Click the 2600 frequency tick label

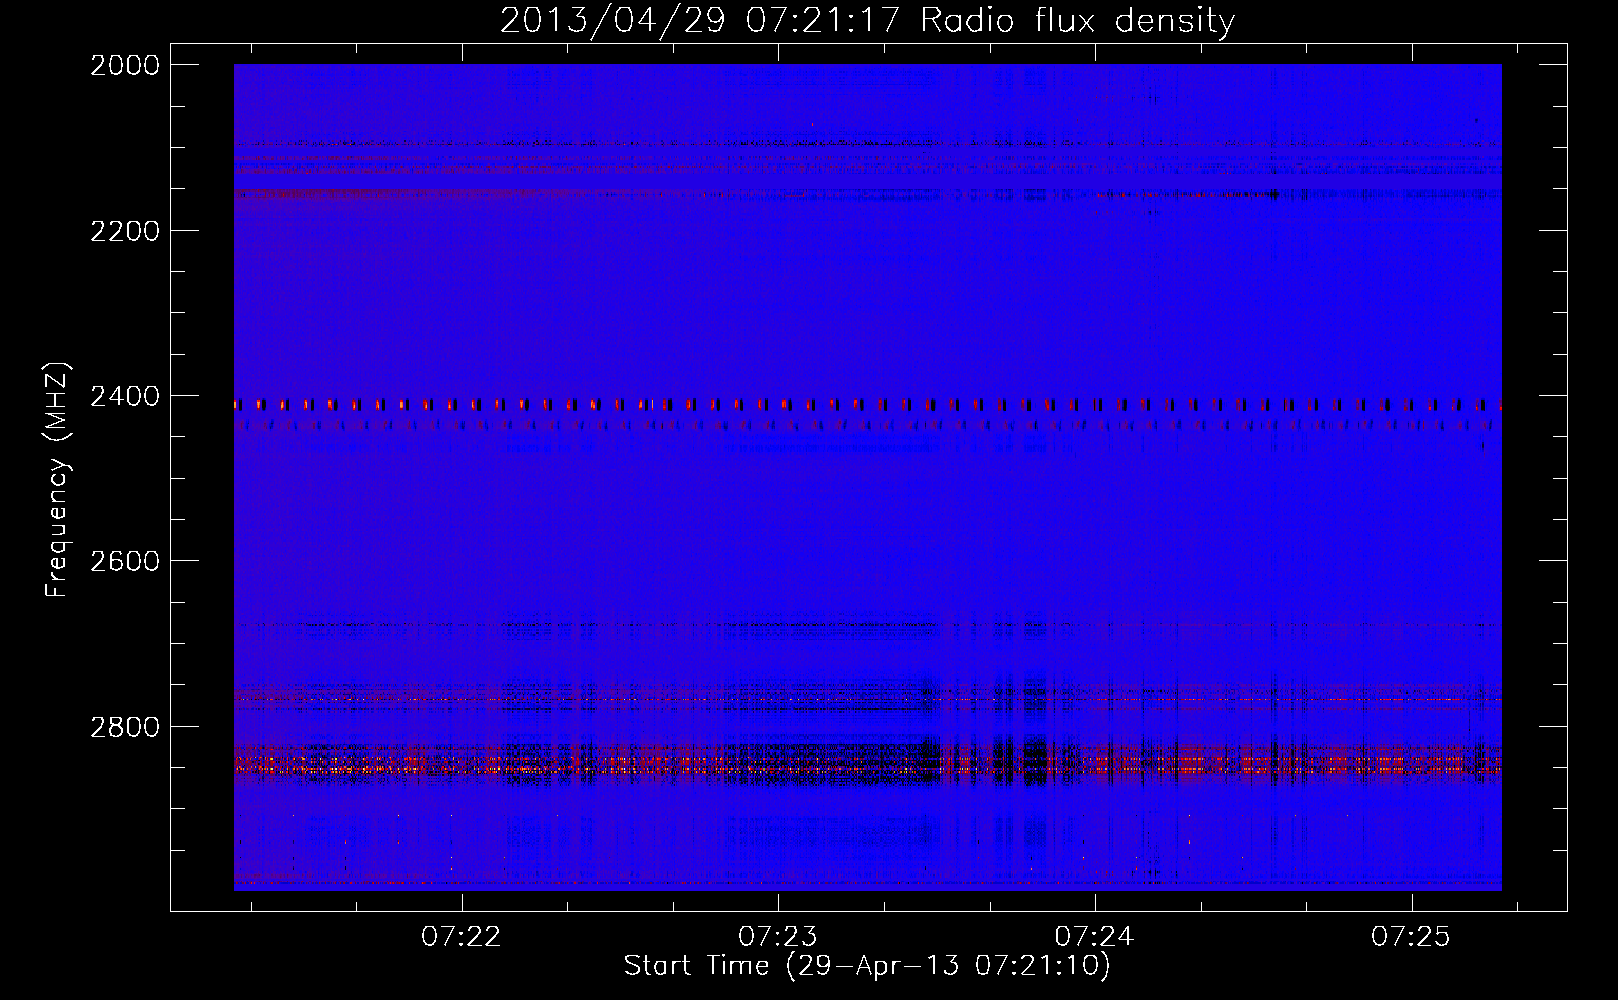(x=125, y=561)
